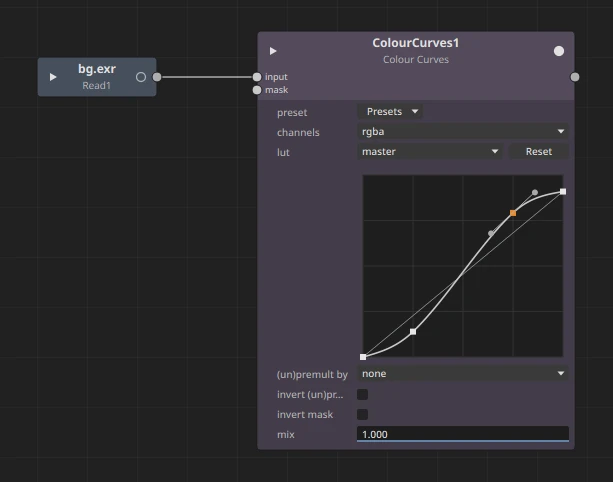Enable the invert (un)premult checkbox
Screen dimensions: 613x482
click(362, 394)
